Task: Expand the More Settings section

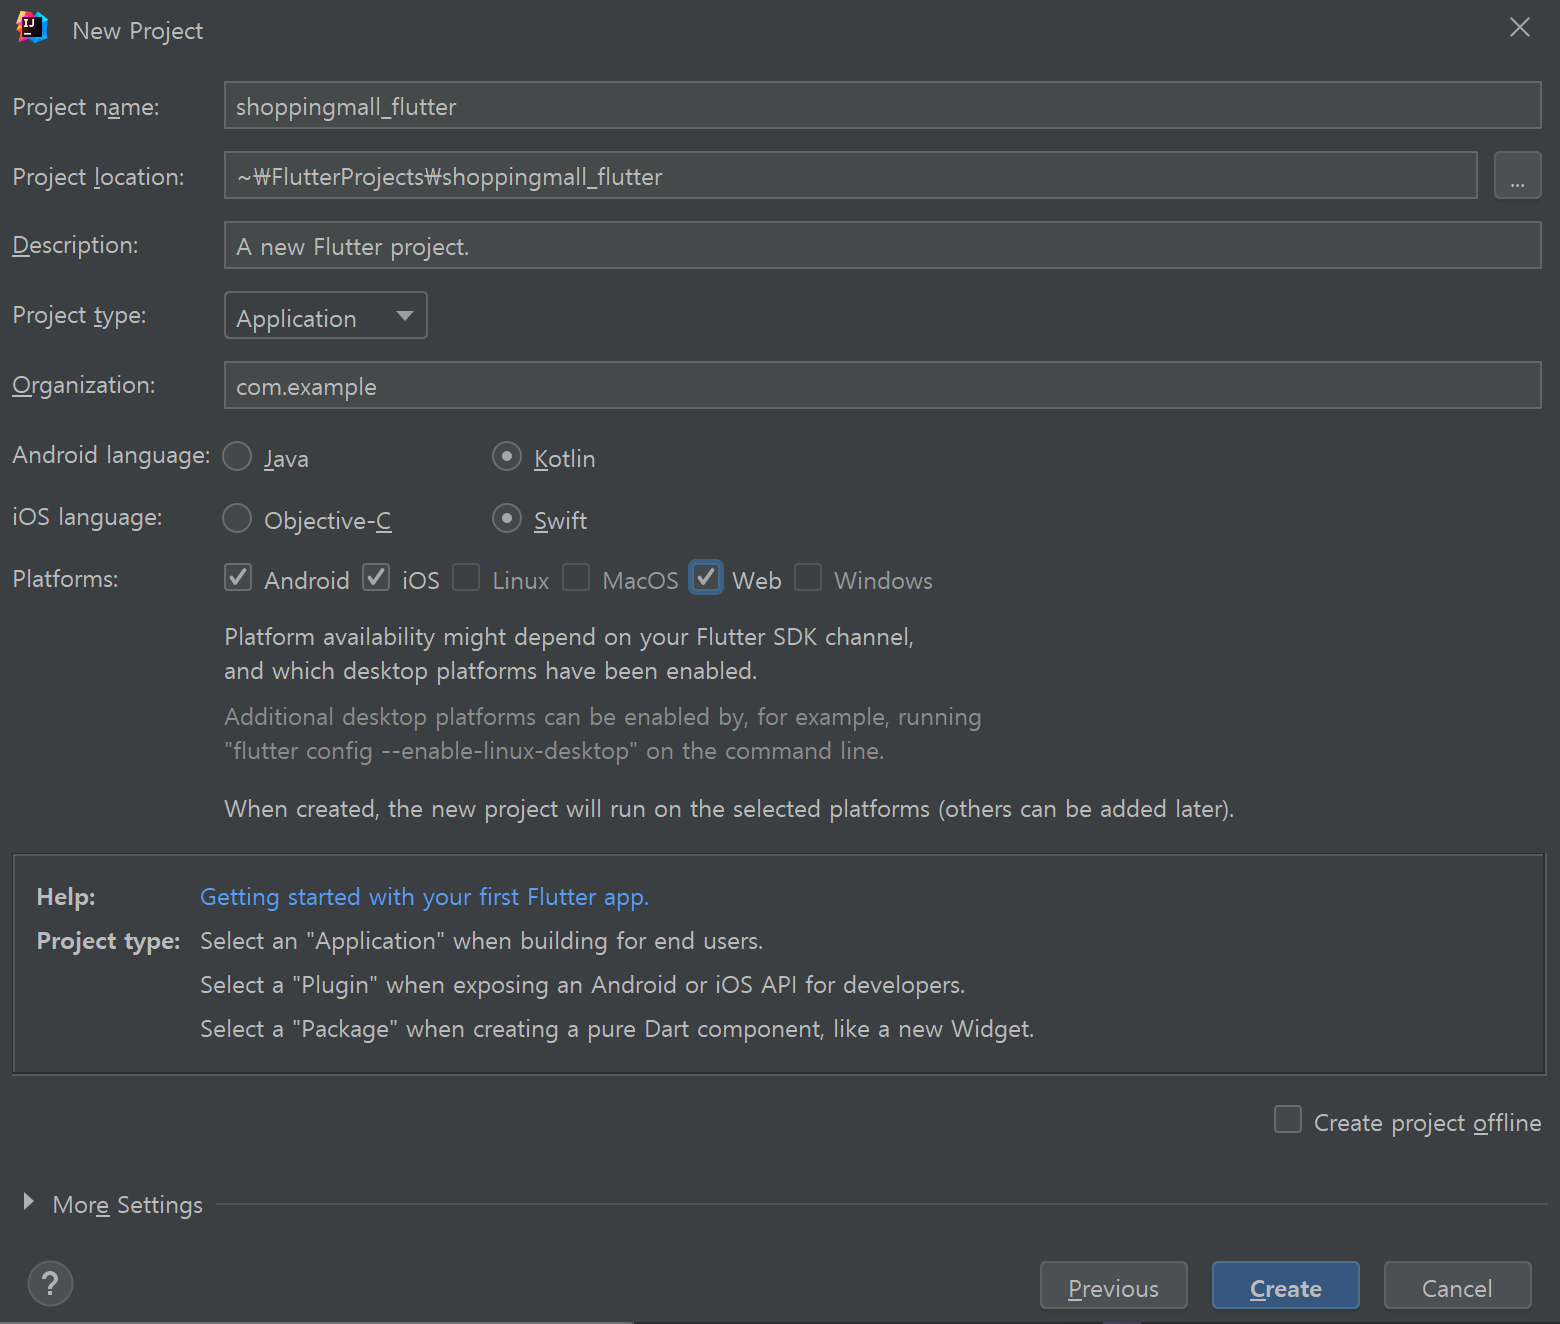Action: point(29,1203)
